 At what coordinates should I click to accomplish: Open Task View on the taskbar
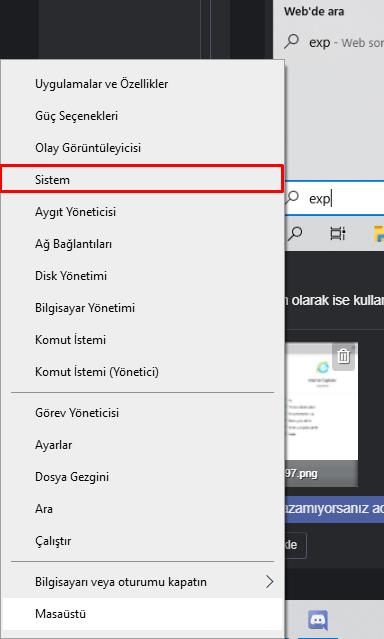(338, 234)
